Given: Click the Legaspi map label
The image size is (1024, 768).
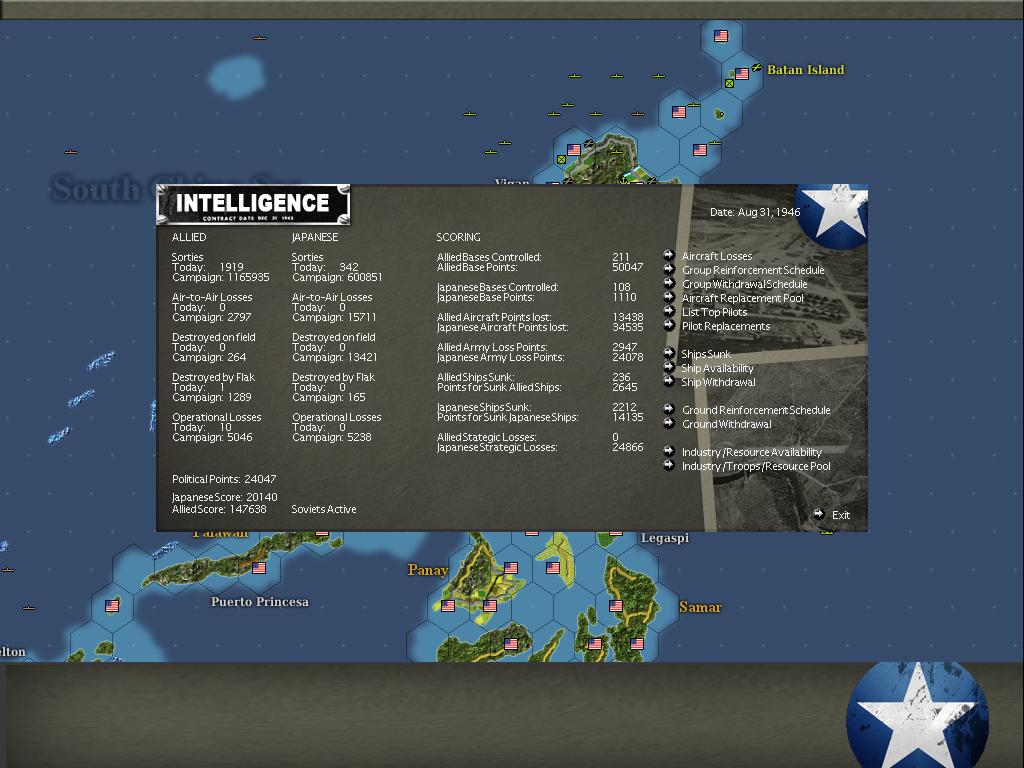Looking at the screenshot, I should pos(665,538).
